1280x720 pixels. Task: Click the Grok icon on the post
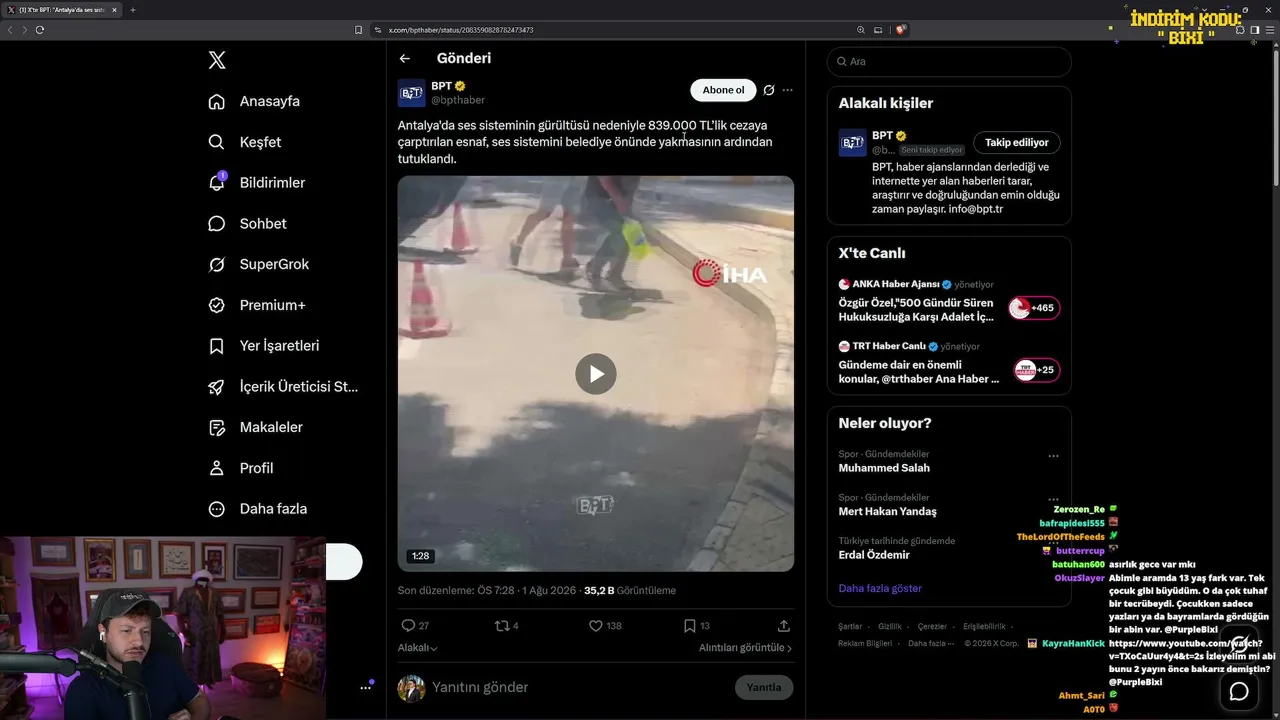coord(768,90)
